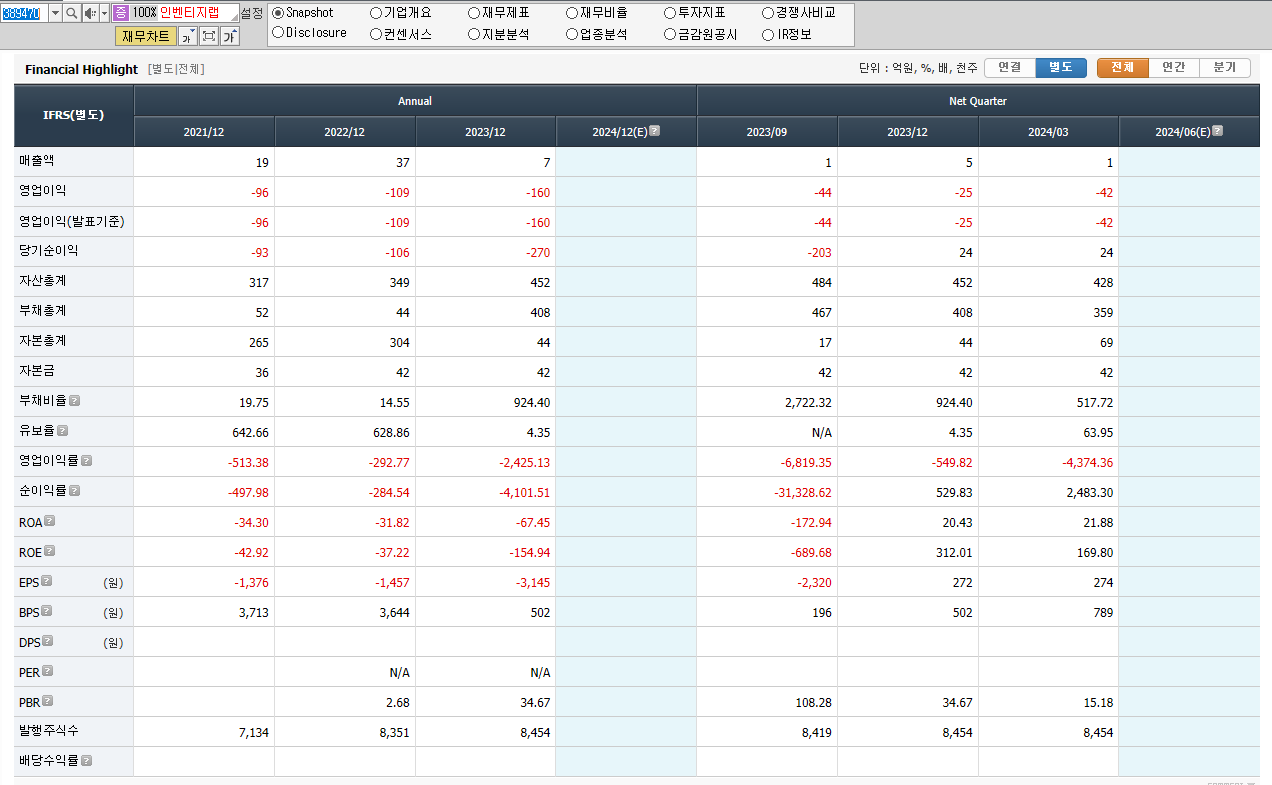Click help icon beside BPS
Viewport: 1272px width, 785px height.
point(46,611)
